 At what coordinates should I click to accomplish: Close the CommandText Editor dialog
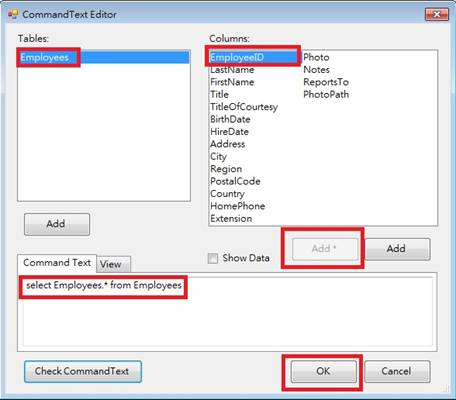[x=436, y=14]
